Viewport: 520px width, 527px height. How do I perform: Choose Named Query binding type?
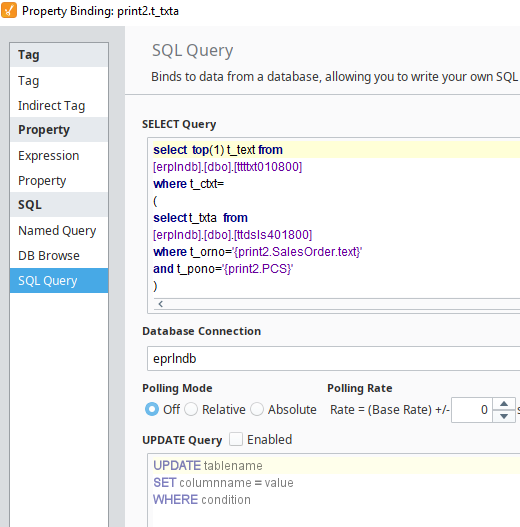[59, 231]
